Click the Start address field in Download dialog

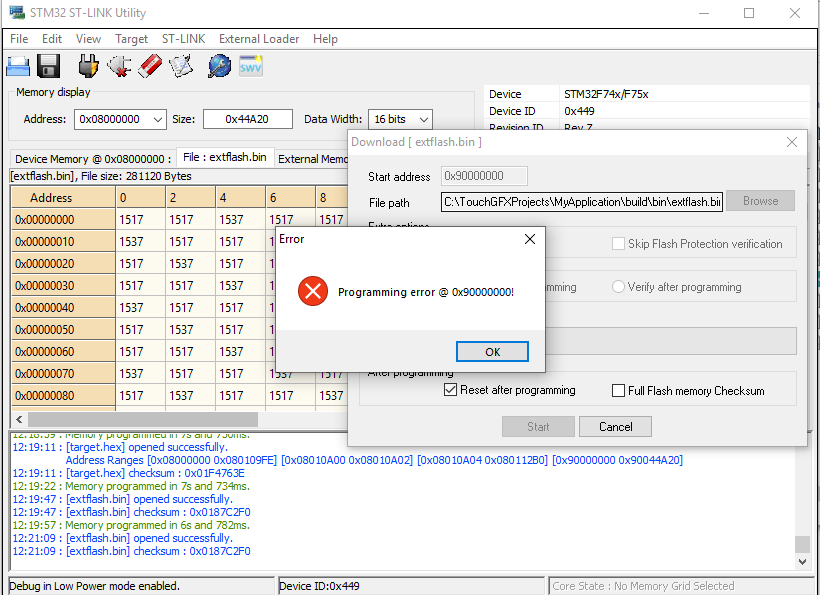(484, 176)
